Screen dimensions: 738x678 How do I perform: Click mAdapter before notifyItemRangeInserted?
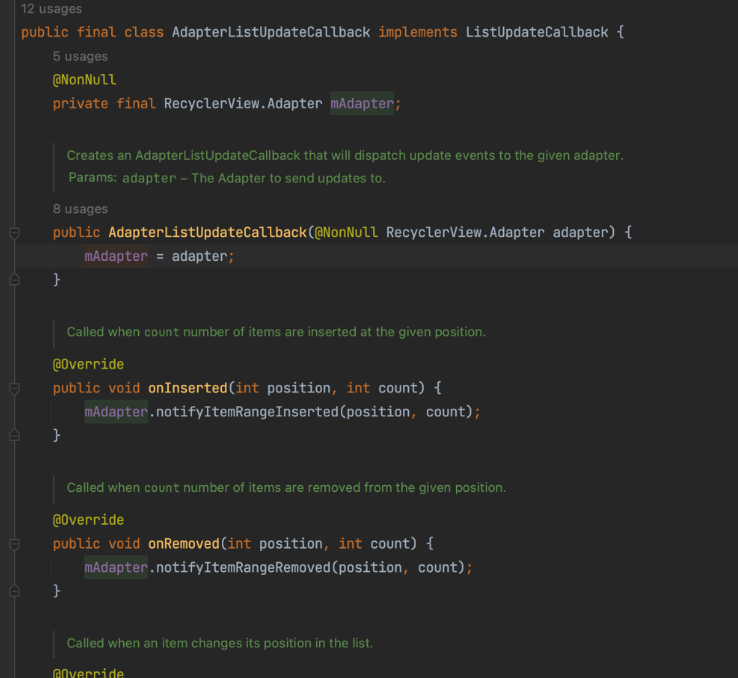pos(116,412)
